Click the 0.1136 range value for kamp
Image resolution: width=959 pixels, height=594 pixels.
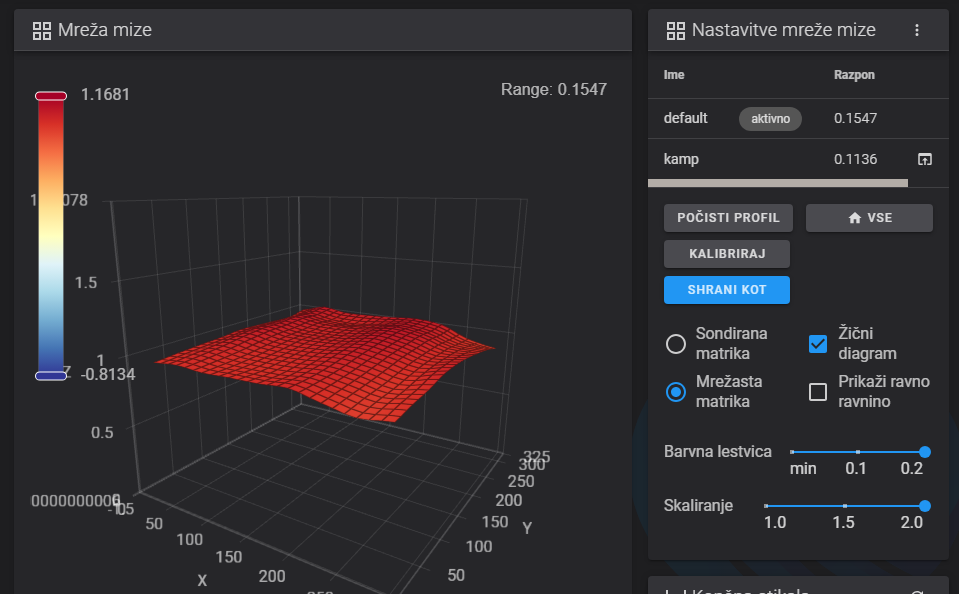tap(856, 159)
